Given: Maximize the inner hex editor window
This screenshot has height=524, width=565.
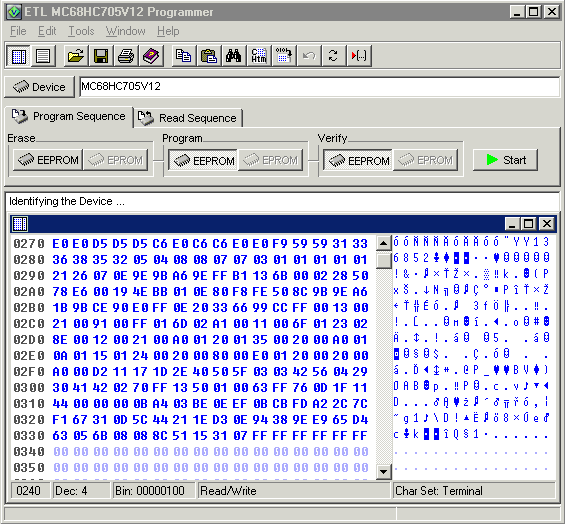Looking at the screenshot, I should (529, 224).
